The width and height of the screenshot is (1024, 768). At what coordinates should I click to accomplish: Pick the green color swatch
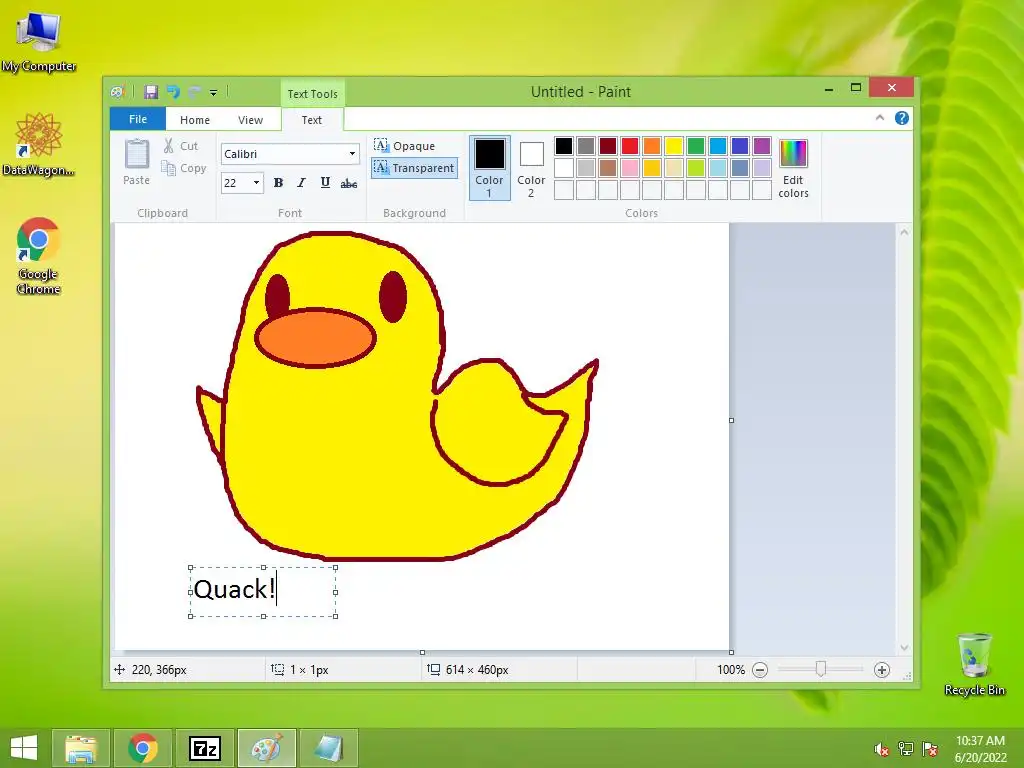click(696, 146)
